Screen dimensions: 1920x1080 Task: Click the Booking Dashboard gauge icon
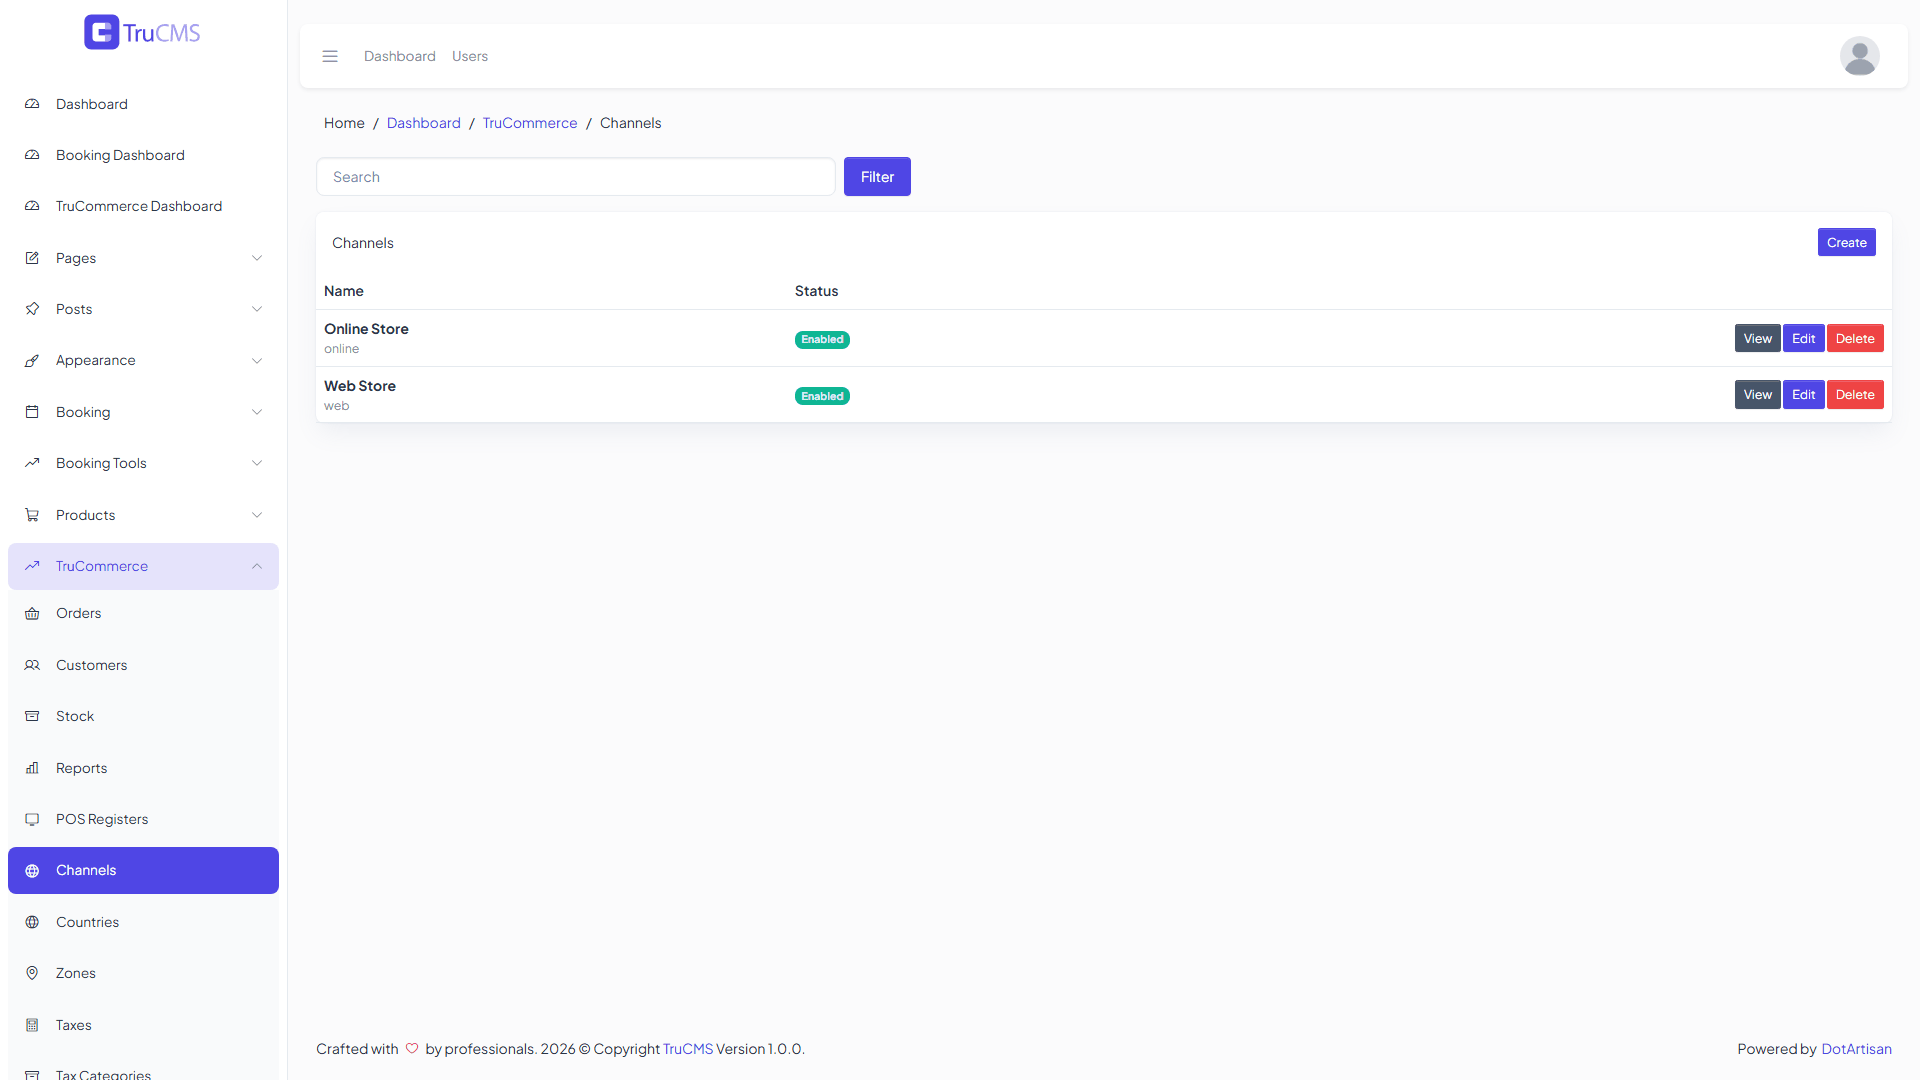pyautogui.click(x=32, y=155)
